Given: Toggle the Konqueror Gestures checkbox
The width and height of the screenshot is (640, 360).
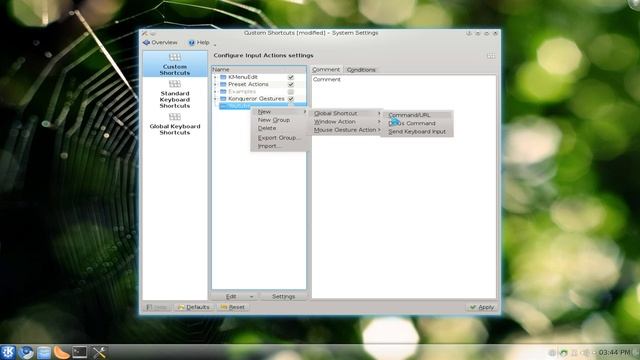Looking at the screenshot, I should [291, 99].
